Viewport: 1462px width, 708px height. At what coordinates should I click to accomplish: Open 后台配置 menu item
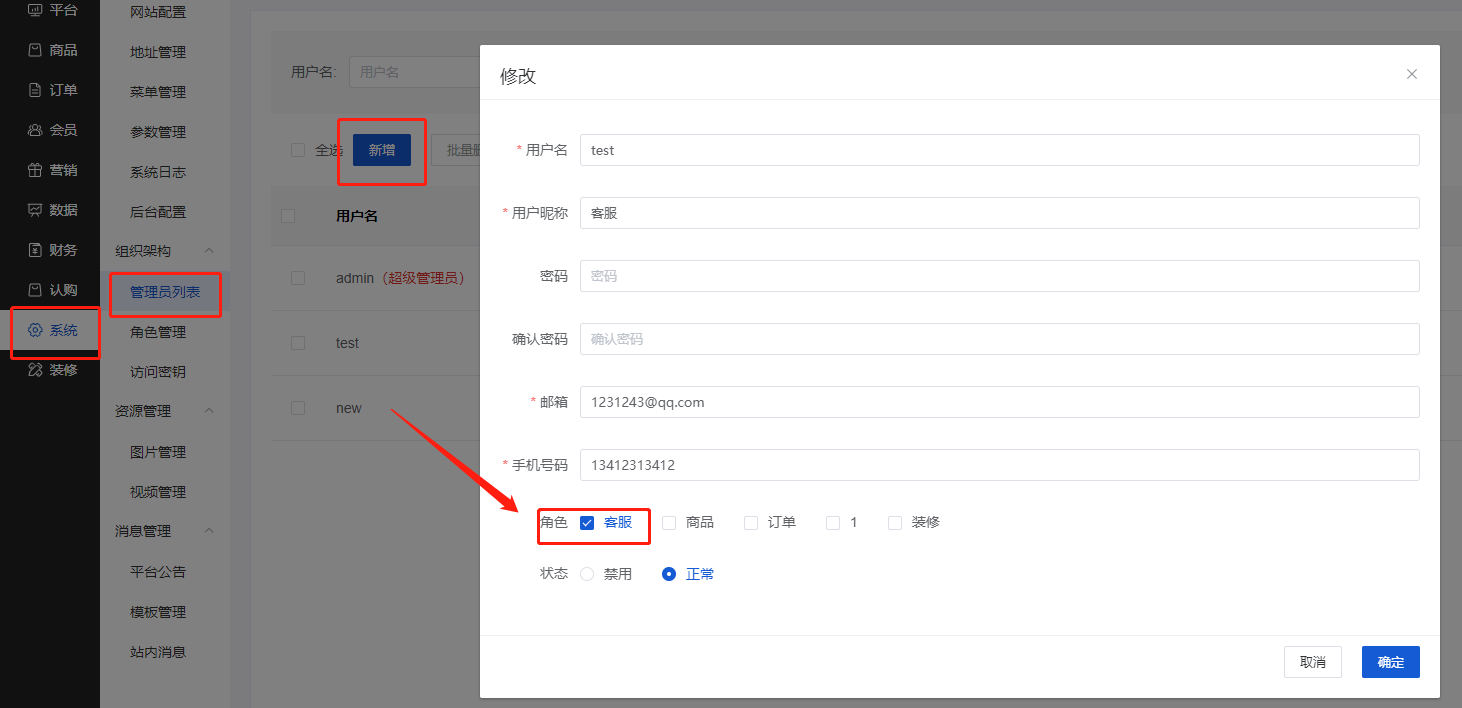click(158, 212)
